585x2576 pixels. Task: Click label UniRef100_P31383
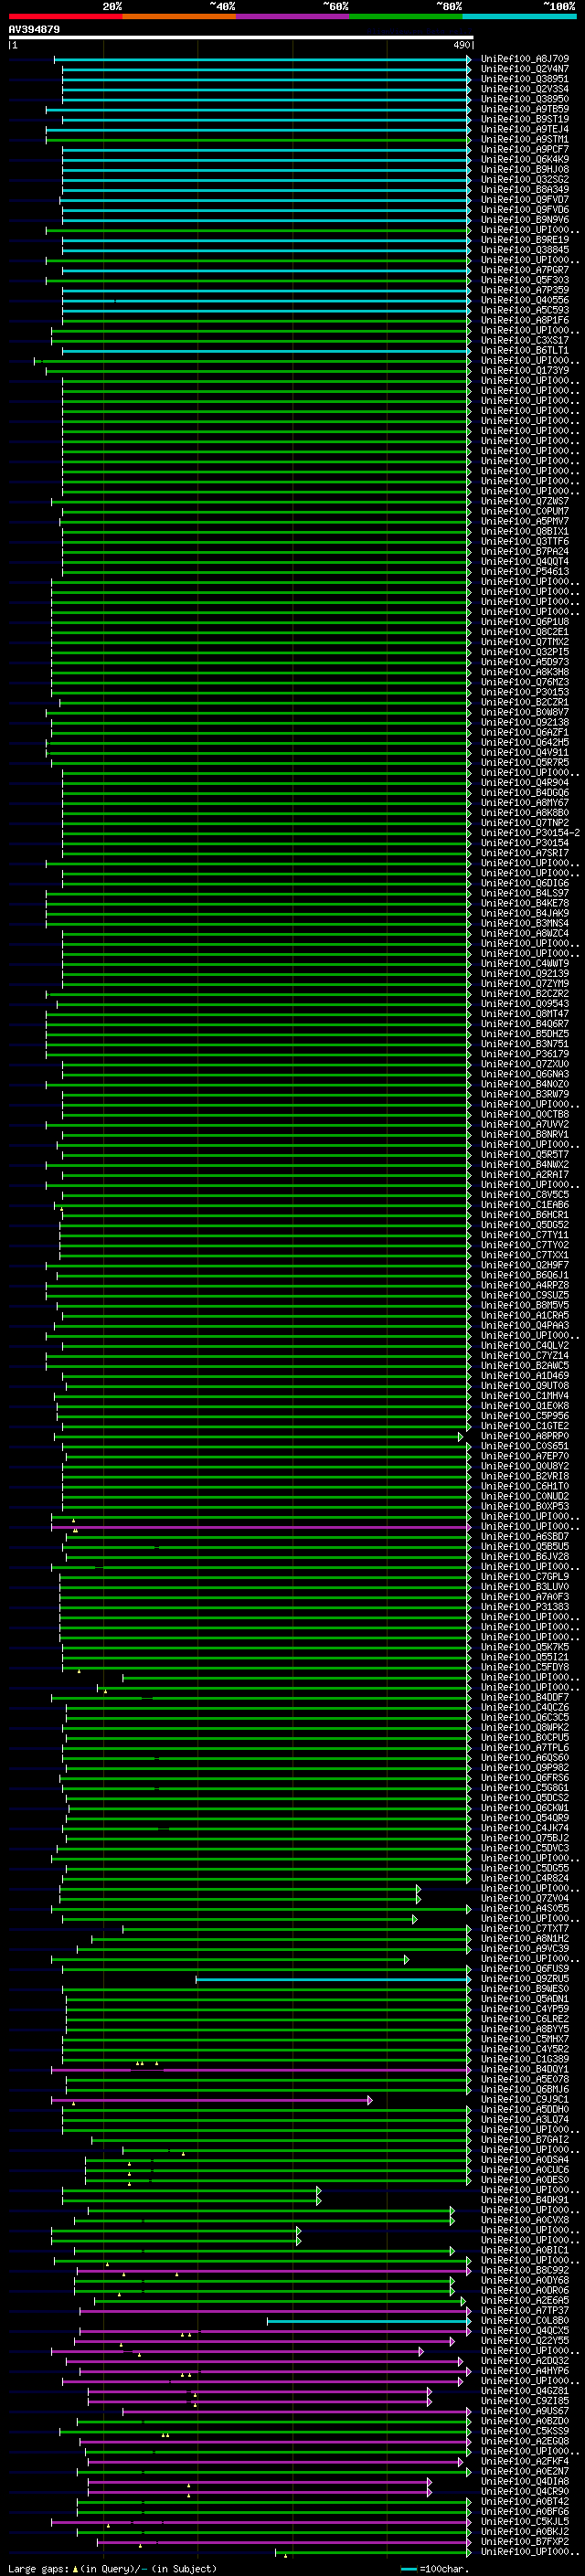coord(525,1606)
